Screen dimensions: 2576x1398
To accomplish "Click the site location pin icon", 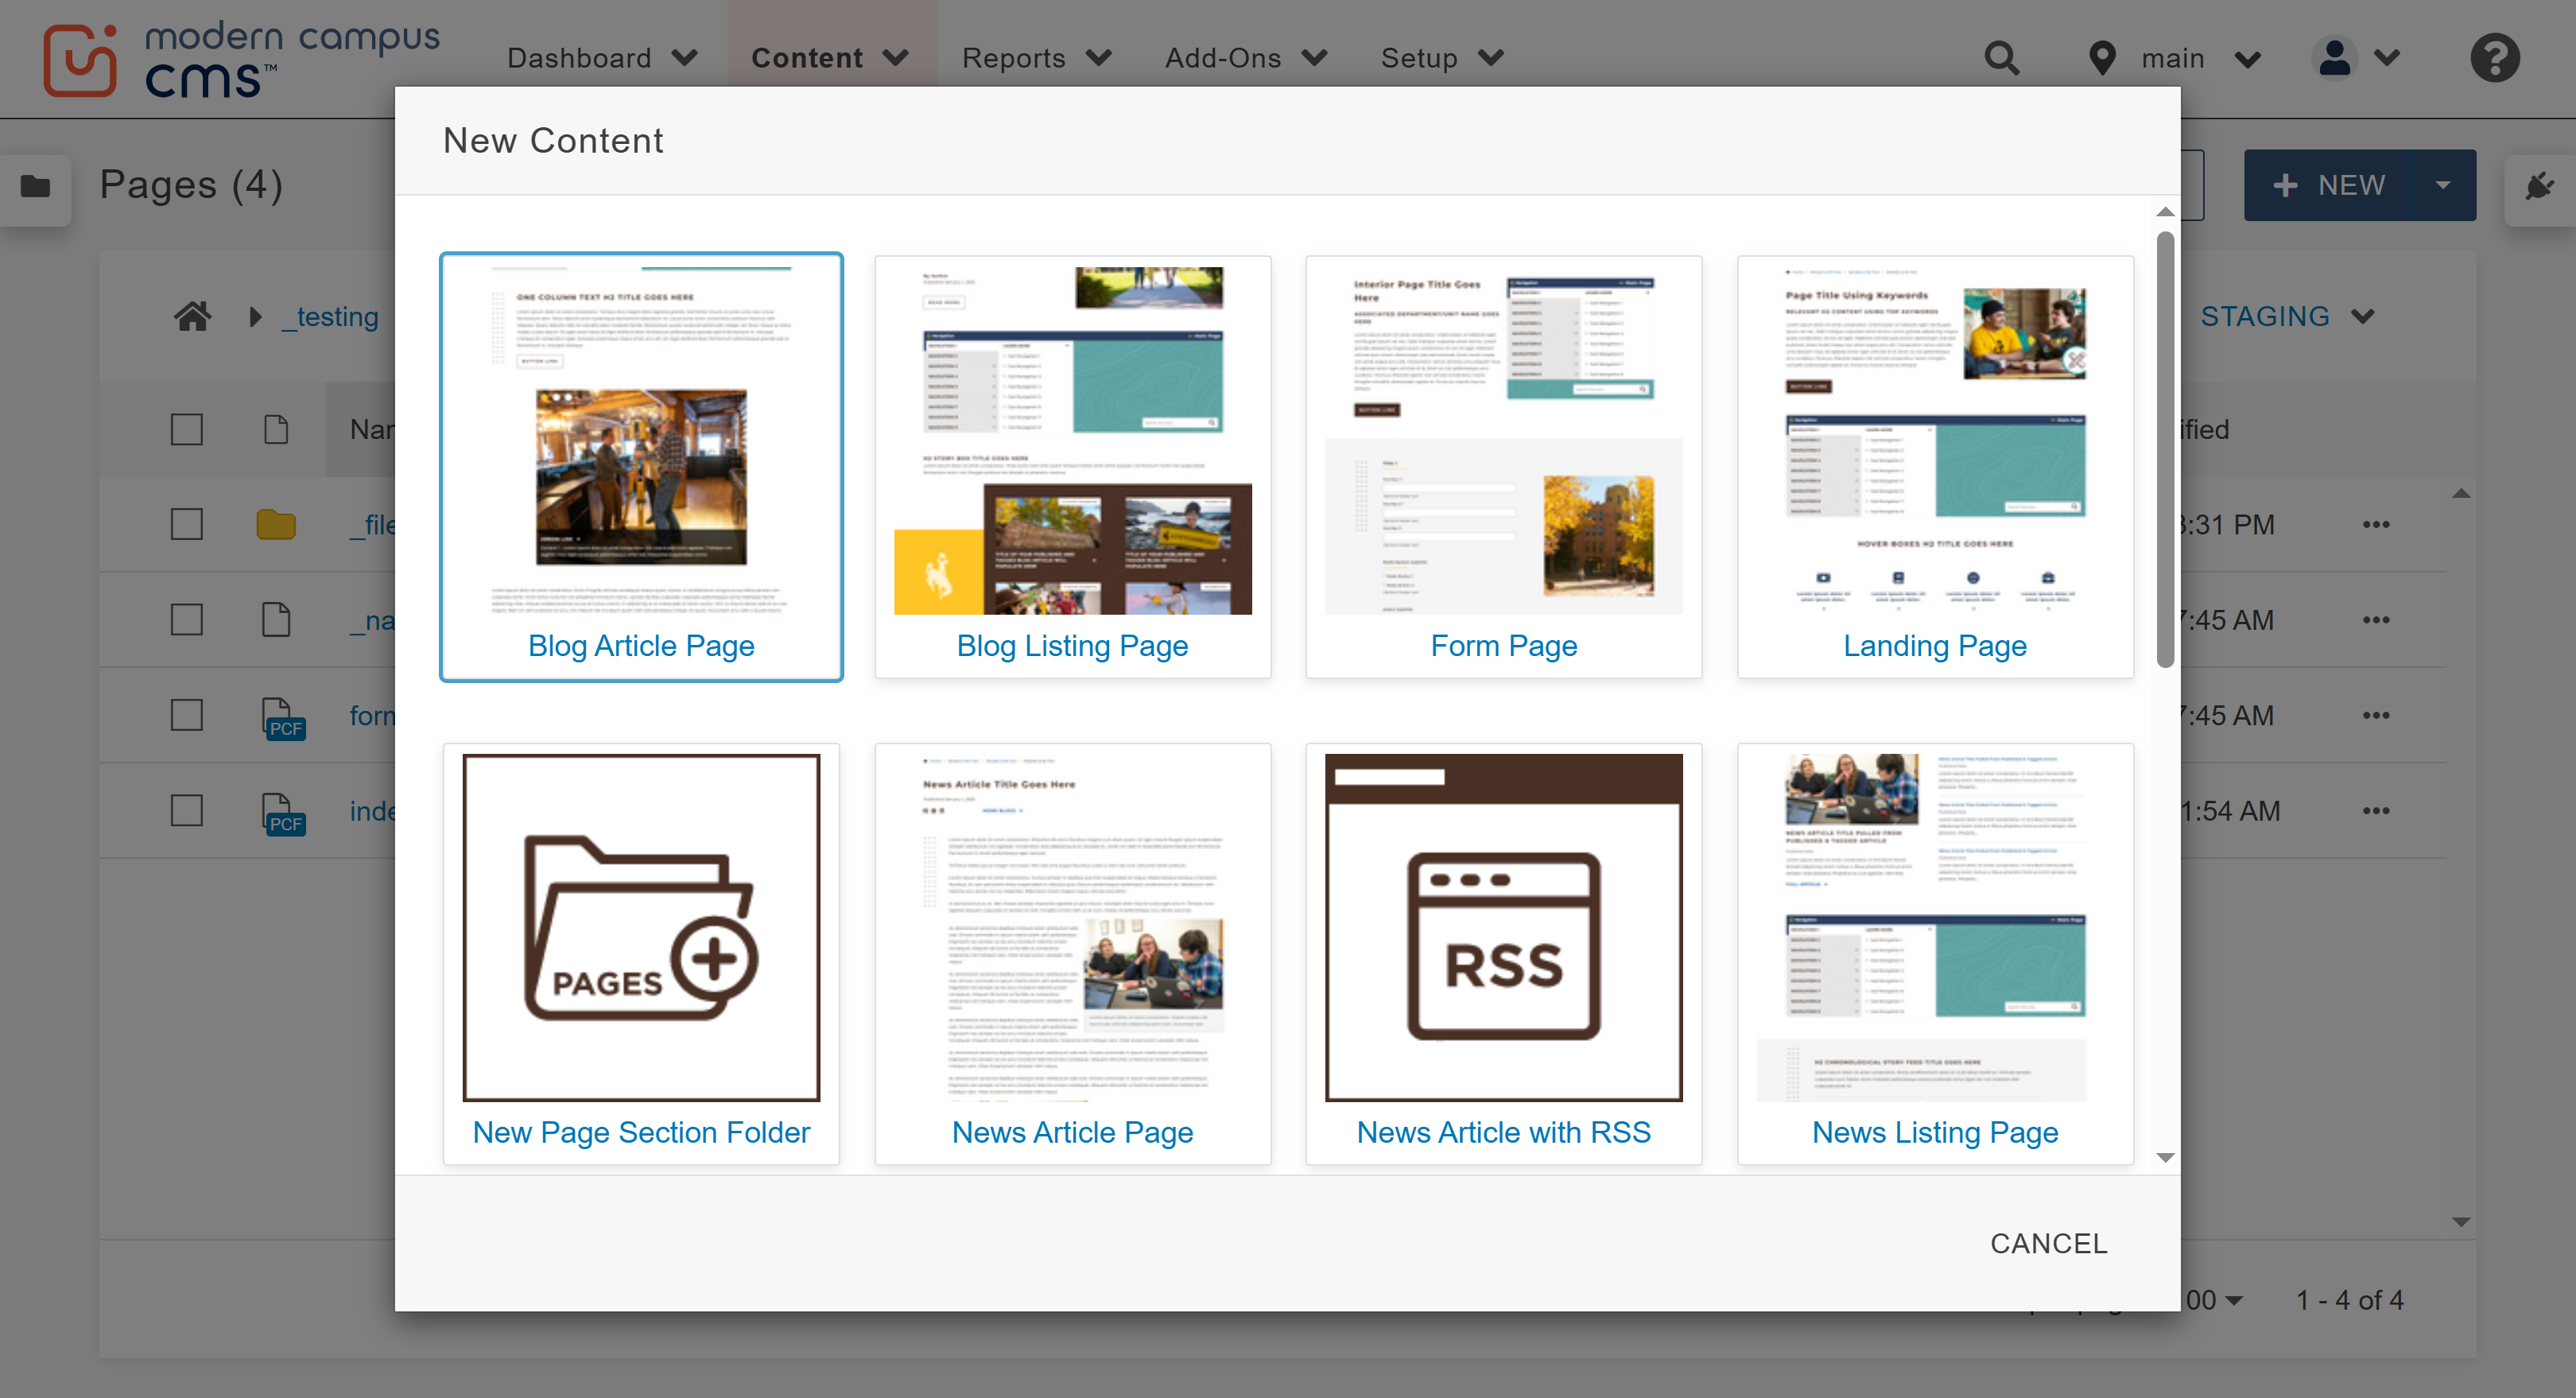I will click(2103, 58).
